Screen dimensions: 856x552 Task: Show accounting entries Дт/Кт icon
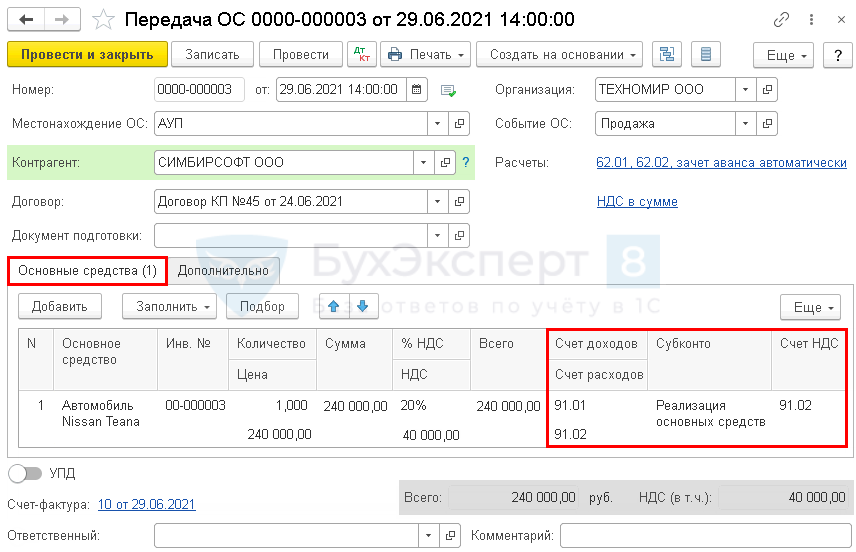[359, 55]
